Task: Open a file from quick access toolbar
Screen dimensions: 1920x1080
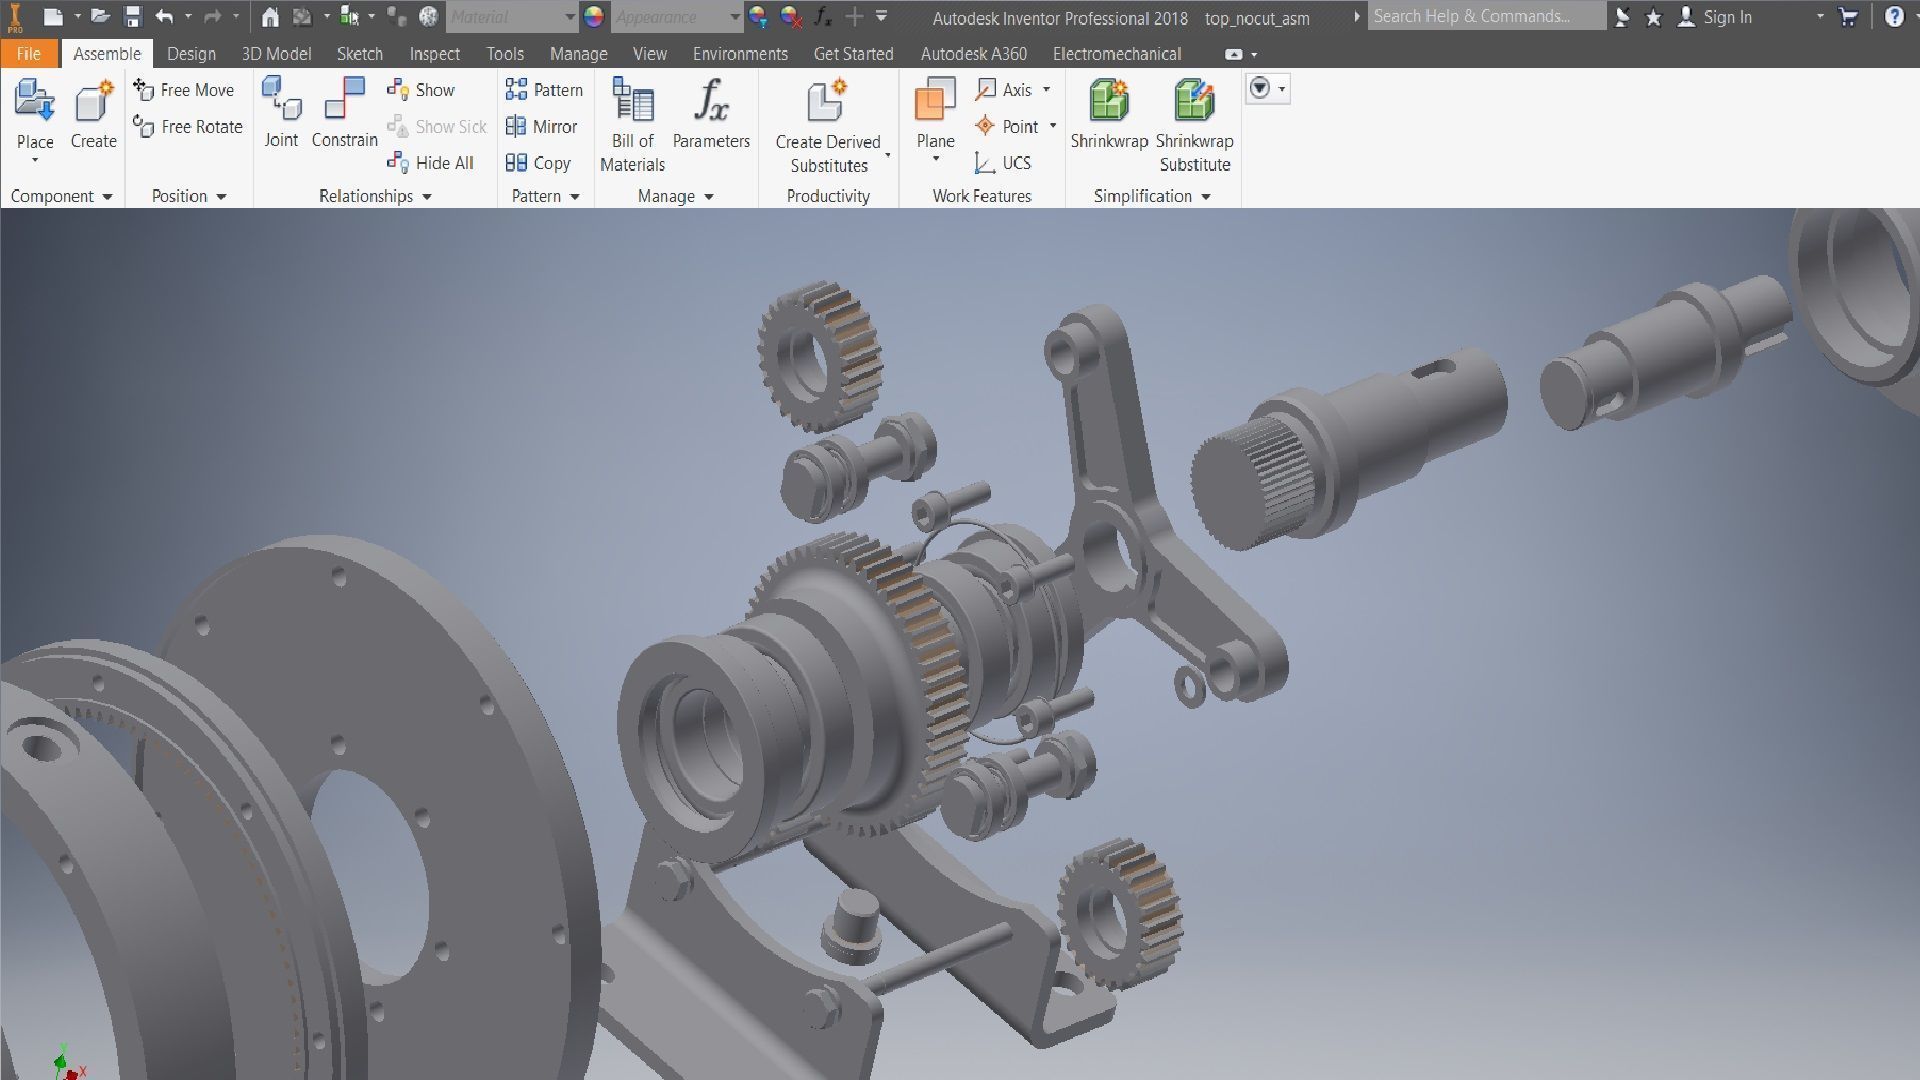Action: pos(100,17)
